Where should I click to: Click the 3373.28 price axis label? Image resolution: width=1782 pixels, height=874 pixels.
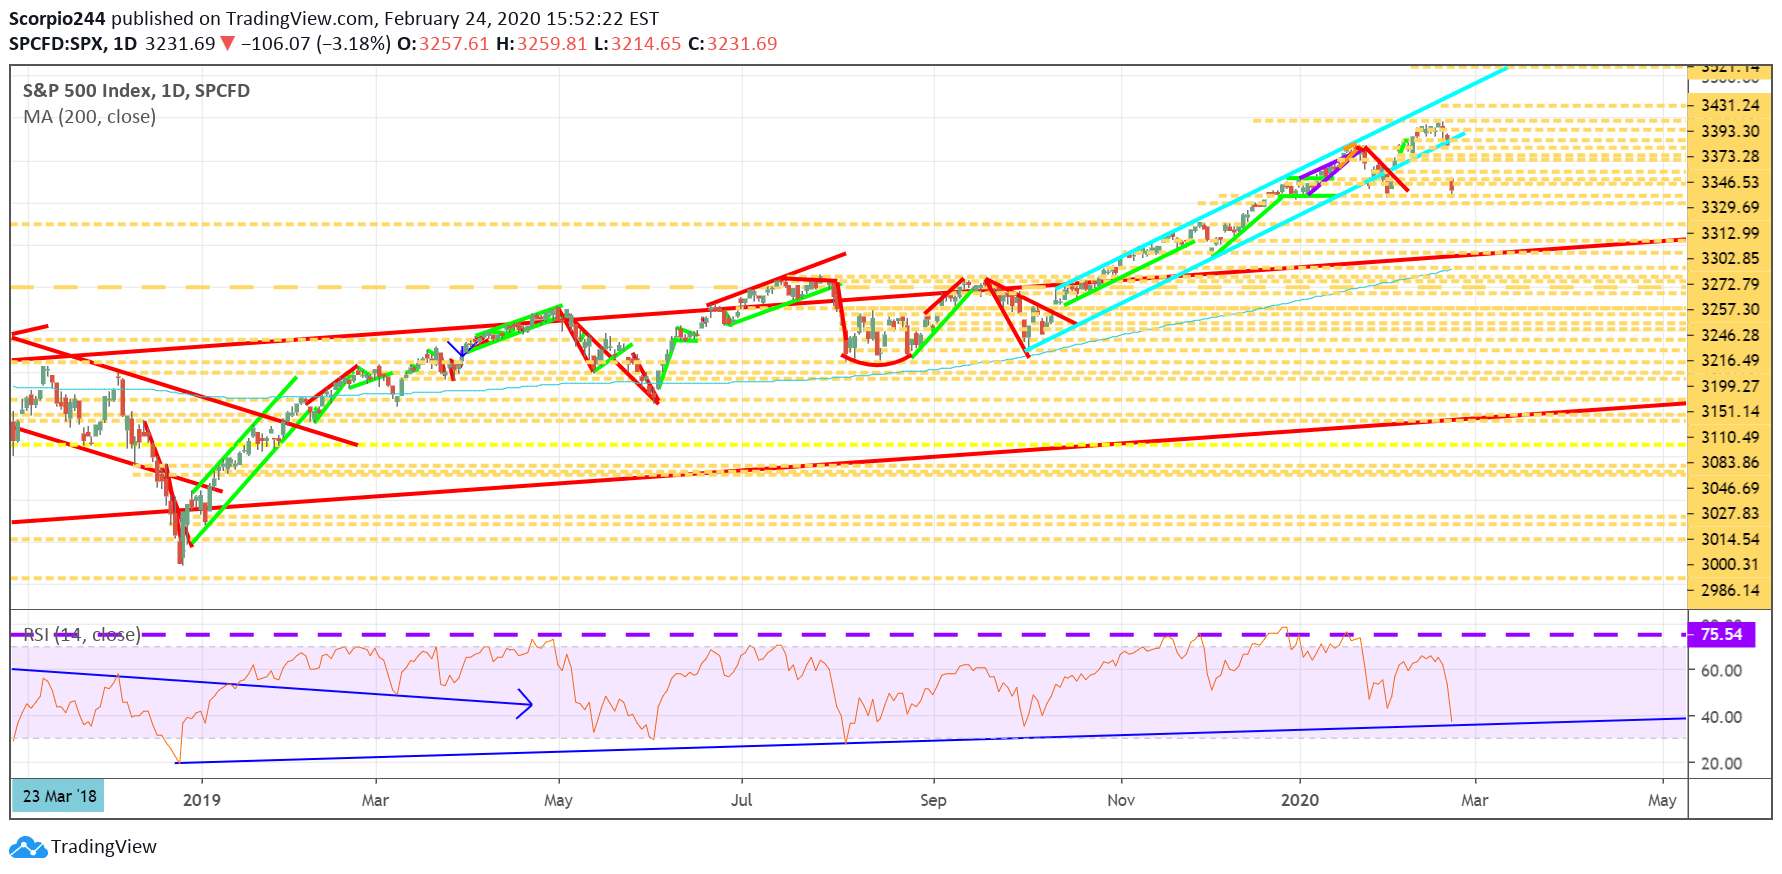click(x=1730, y=156)
